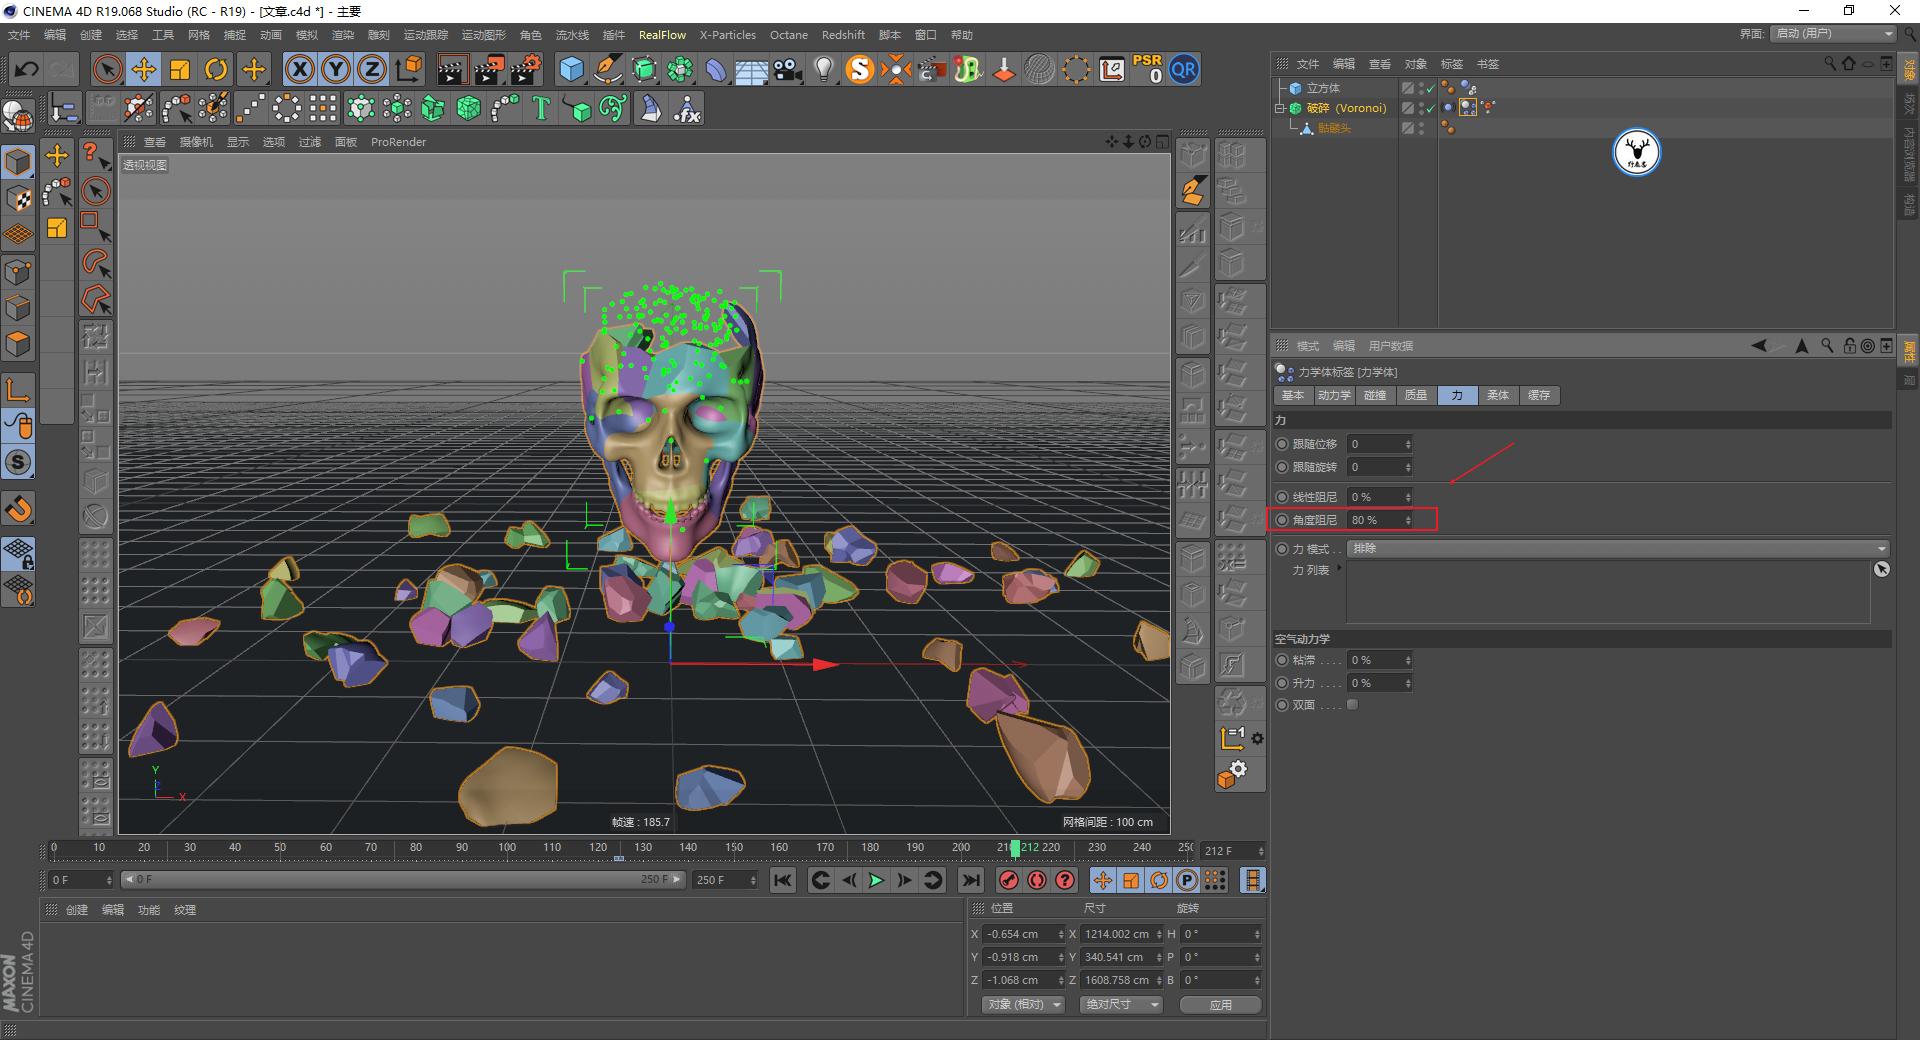Select the Rotate tool
1920x1040 pixels.
coord(216,69)
